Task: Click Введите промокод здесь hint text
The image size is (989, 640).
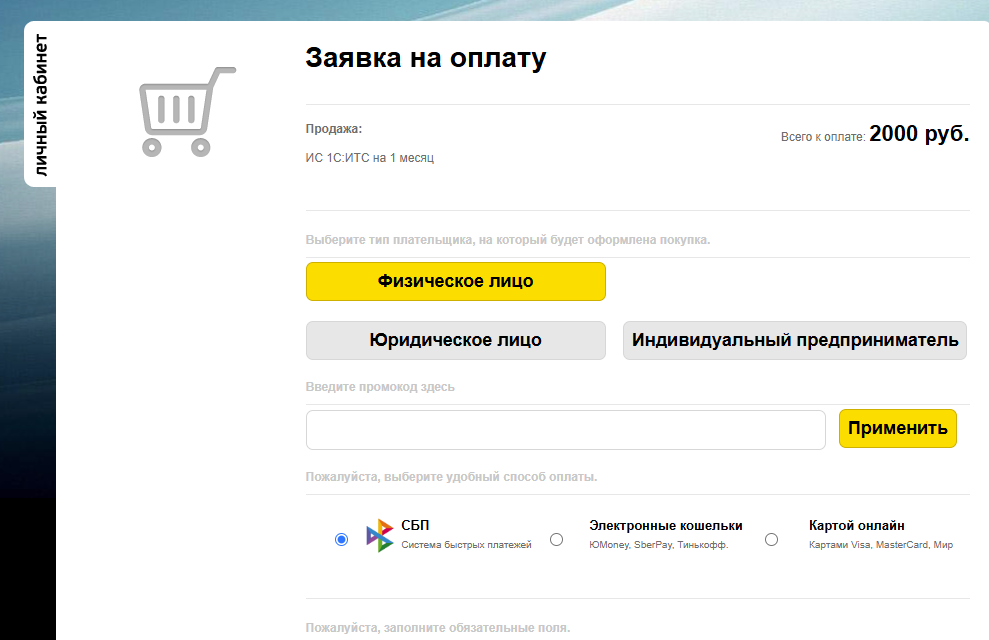Action: click(380, 387)
